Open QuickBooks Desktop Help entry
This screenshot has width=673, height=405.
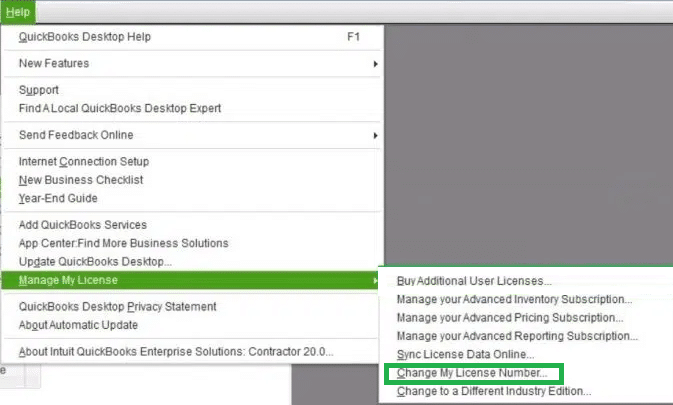point(85,37)
